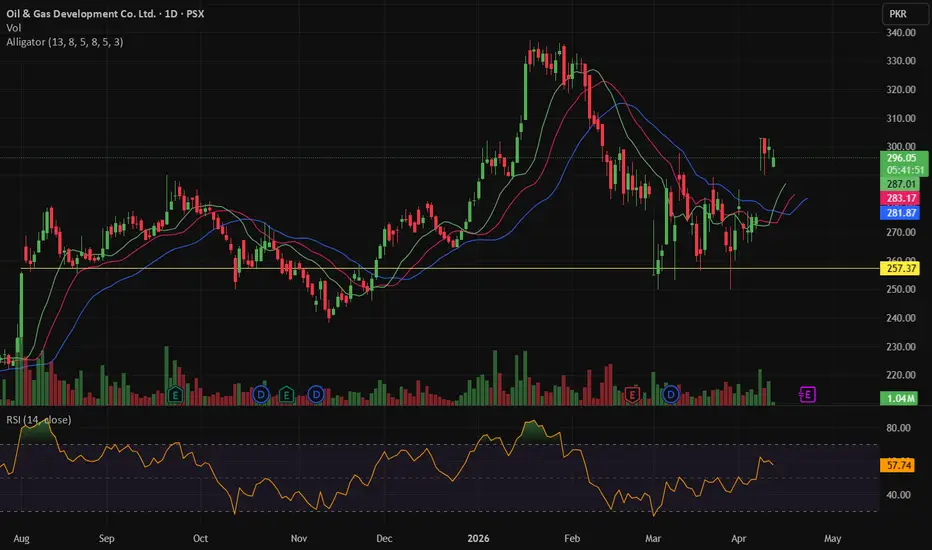The height and width of the screenshot is (550, 932).
Task: Click the 250.00 price scale label
Action: tap(901, 290)
